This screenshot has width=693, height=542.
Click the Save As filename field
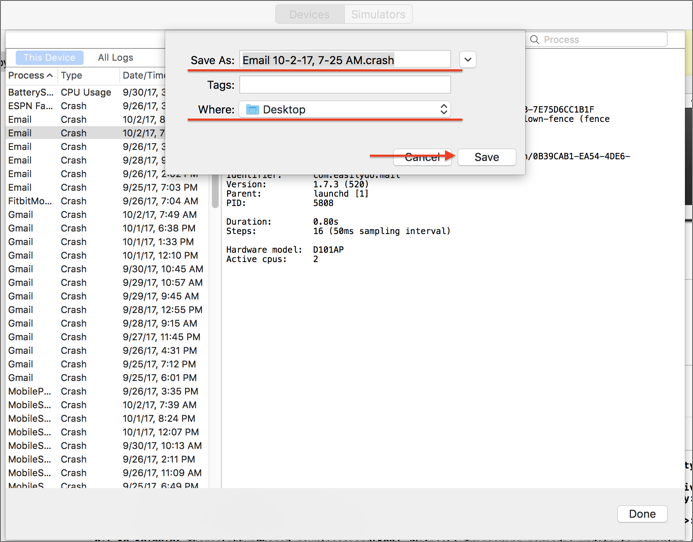345,60
